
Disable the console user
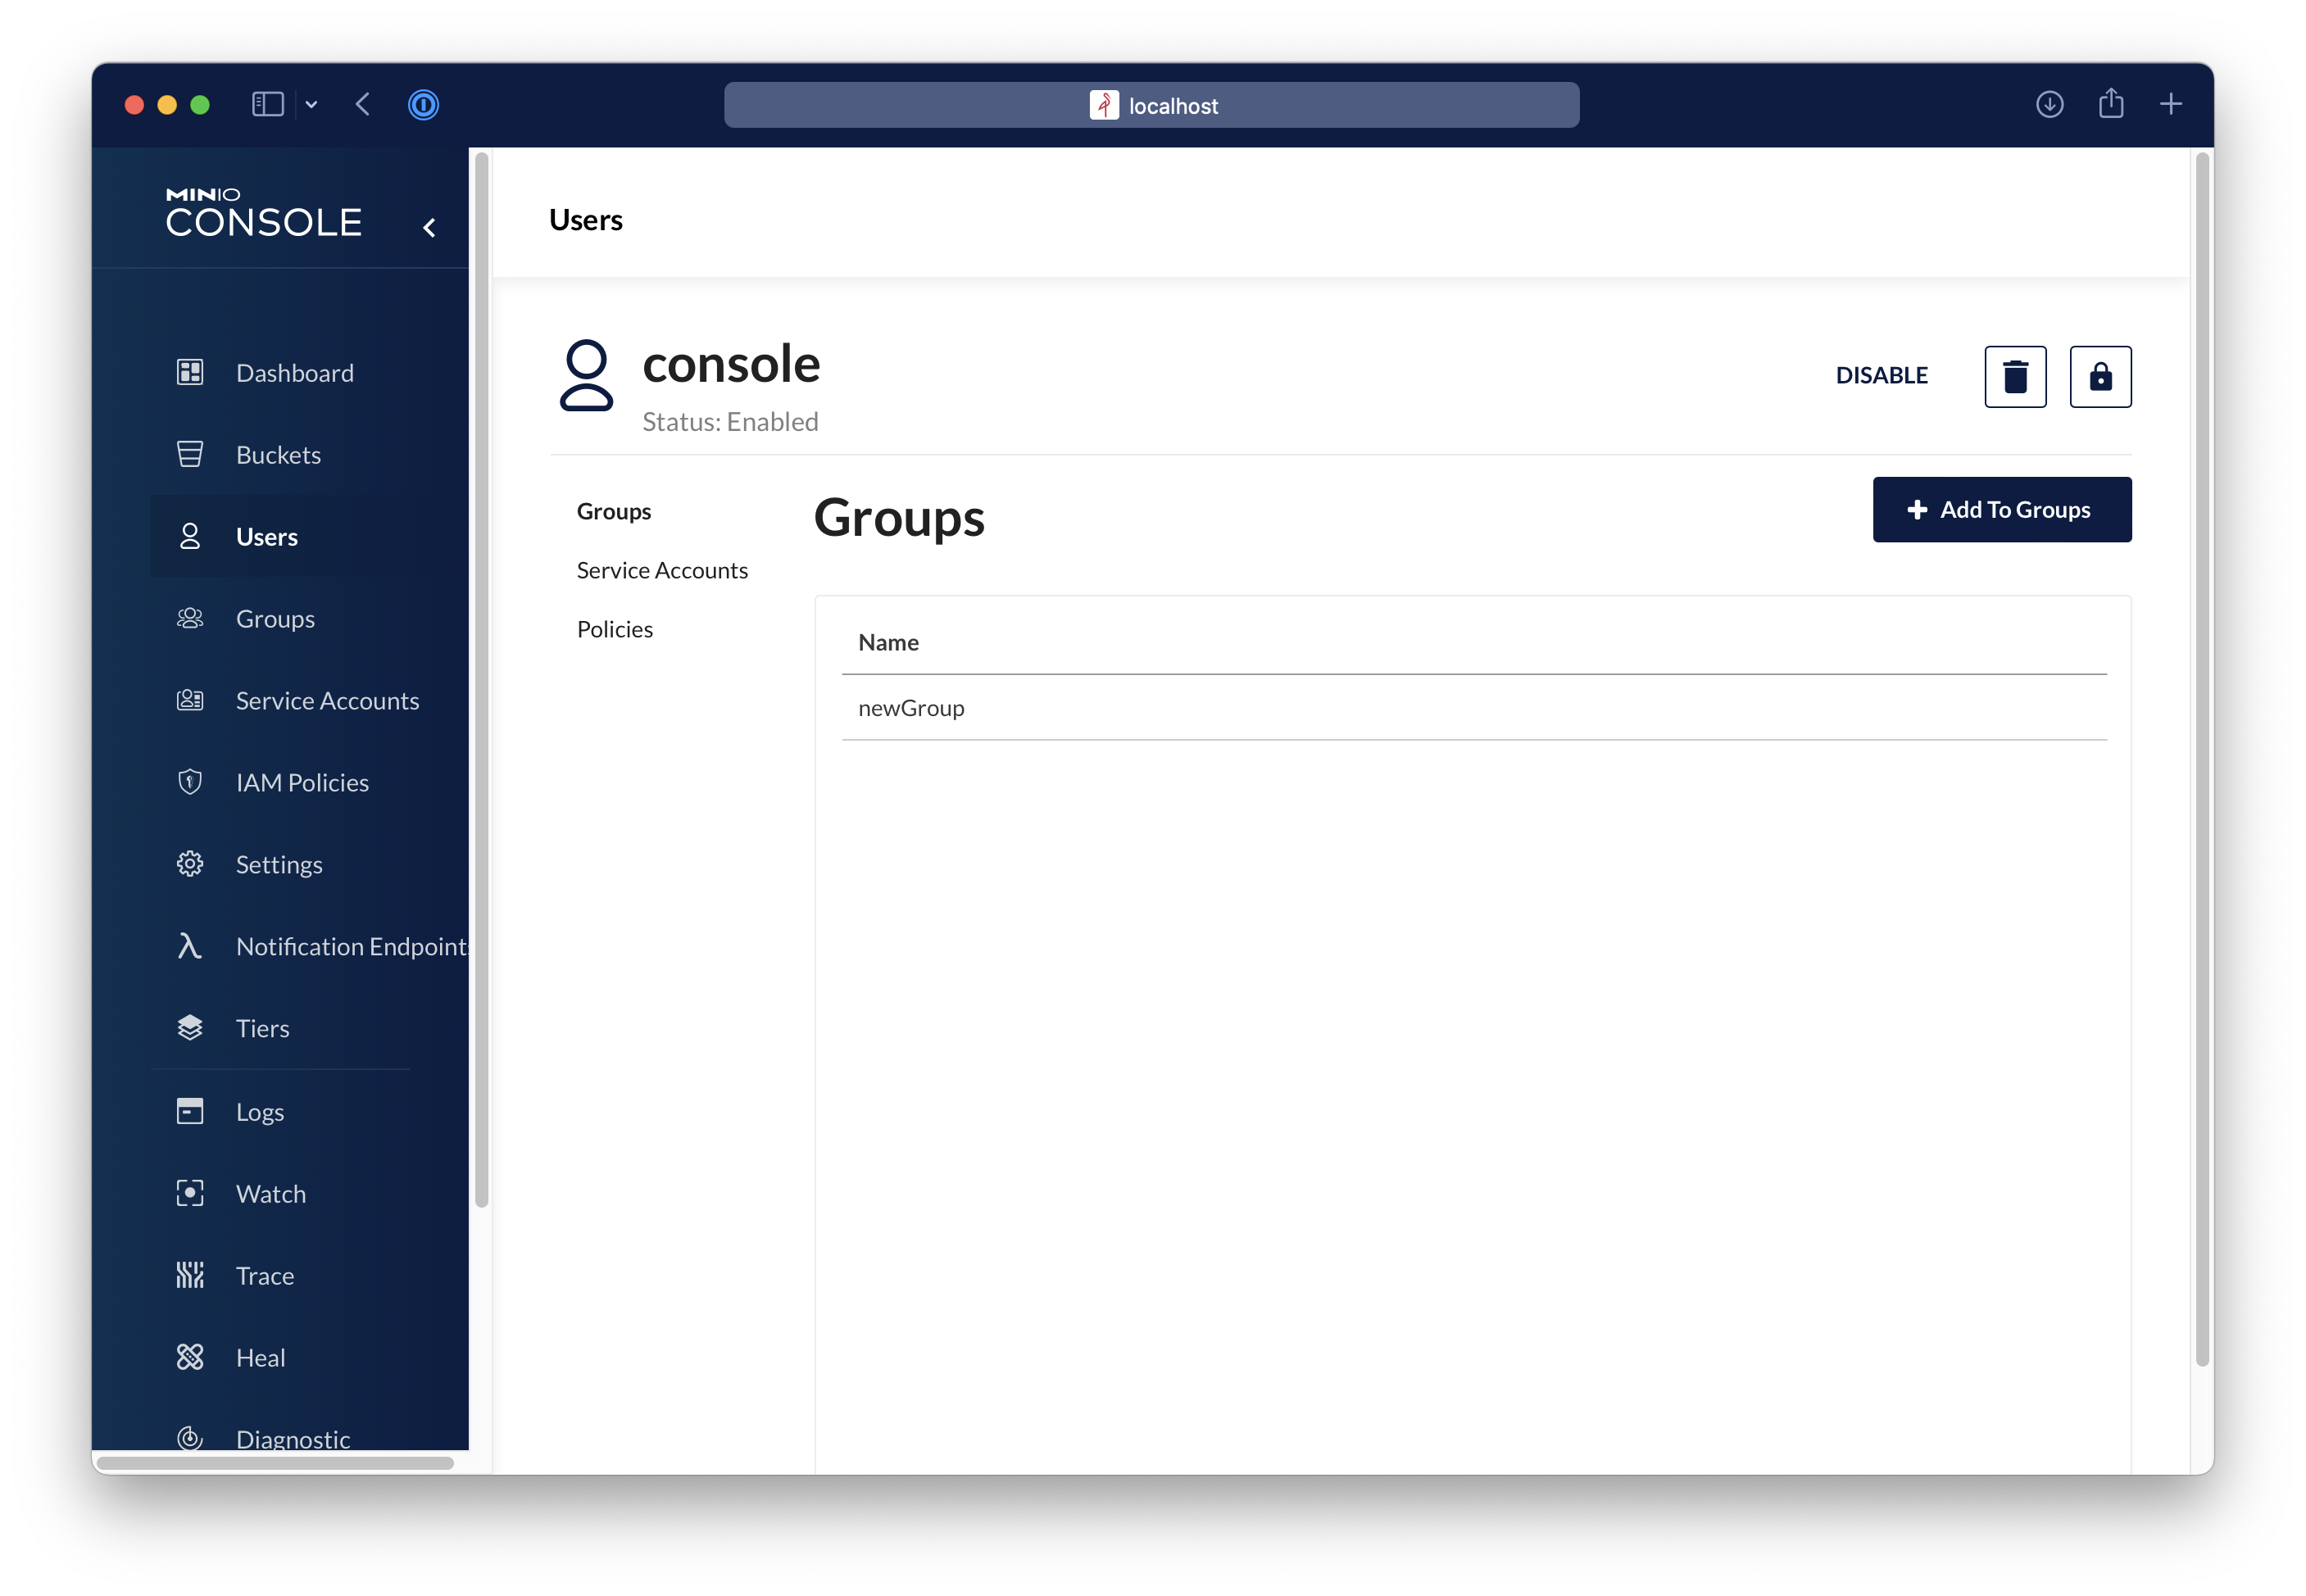coord(1881,376)
